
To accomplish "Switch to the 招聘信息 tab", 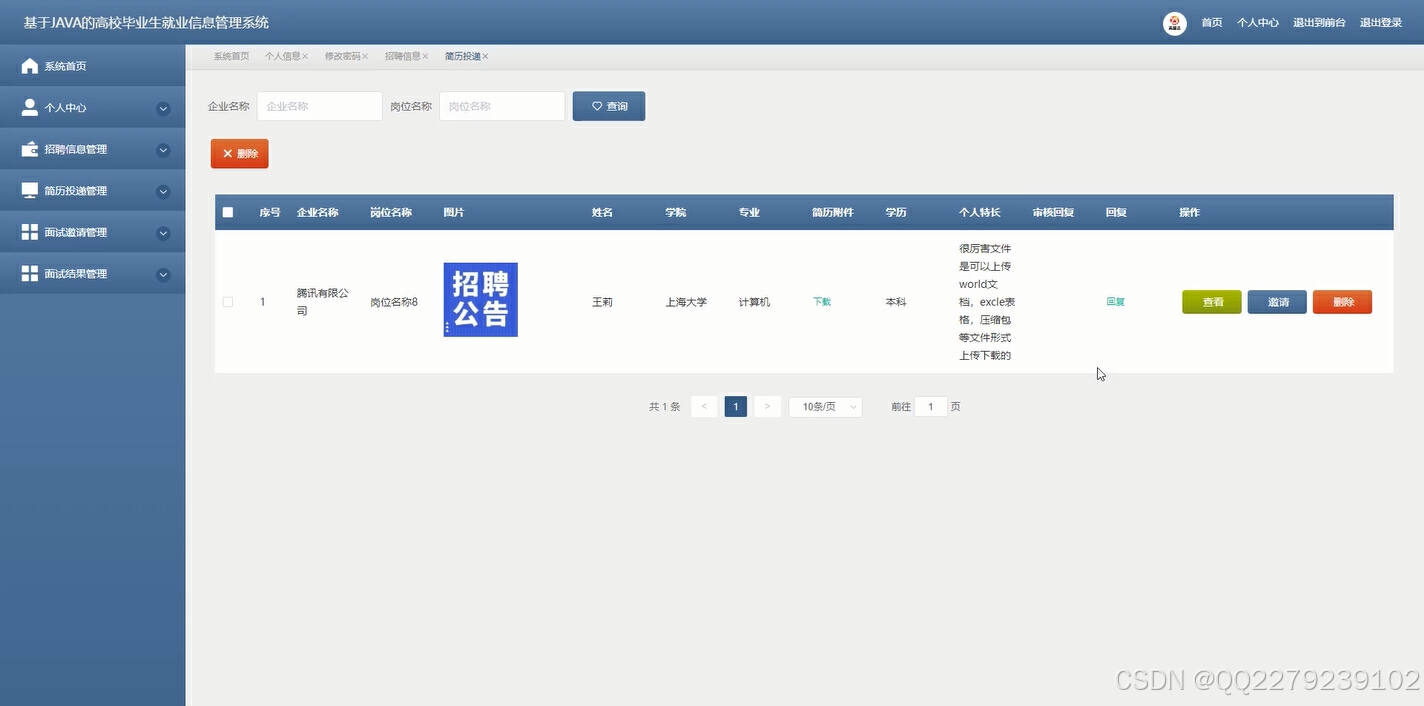I will click(x=401, y=56).
